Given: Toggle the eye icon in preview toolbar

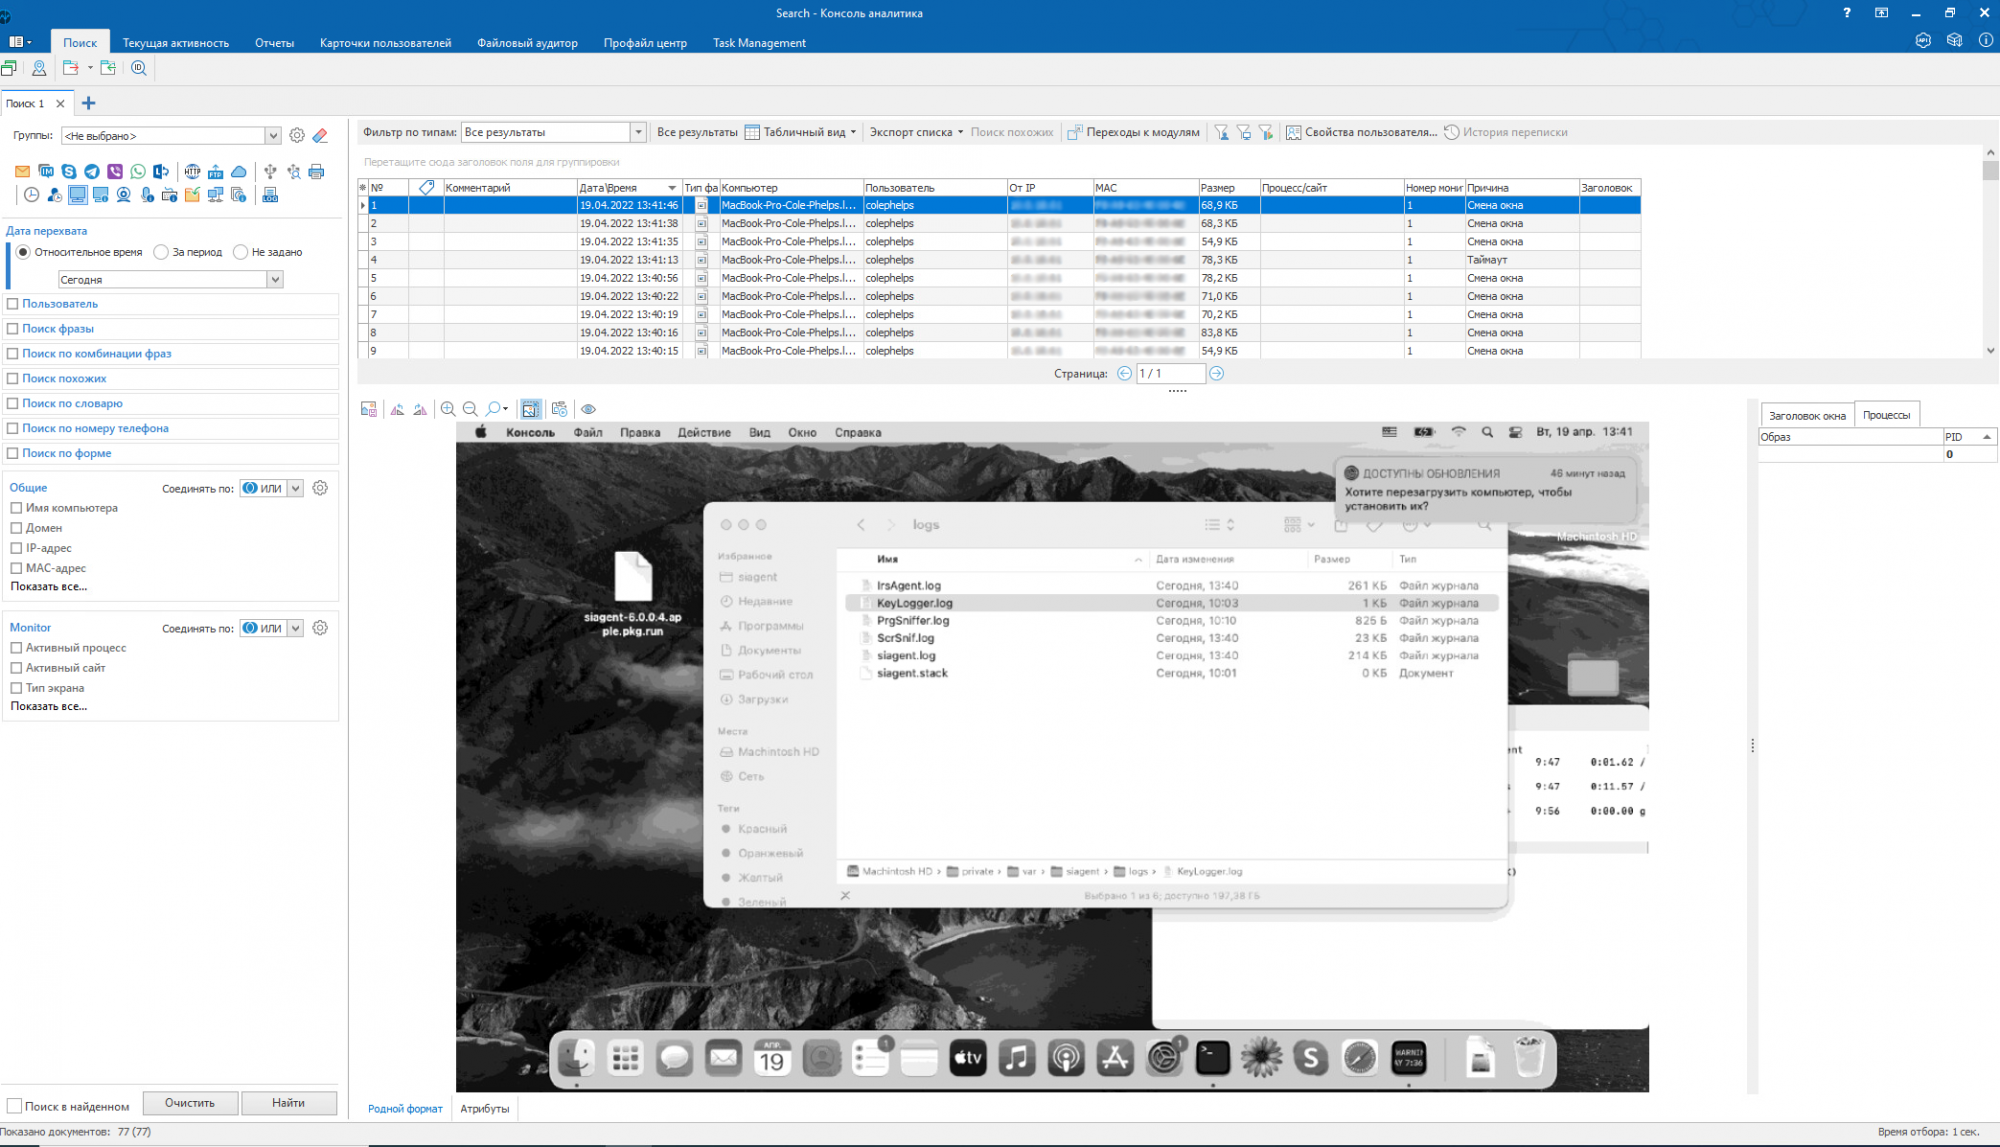Looking at the screenshot, I should tap(588, 409).
